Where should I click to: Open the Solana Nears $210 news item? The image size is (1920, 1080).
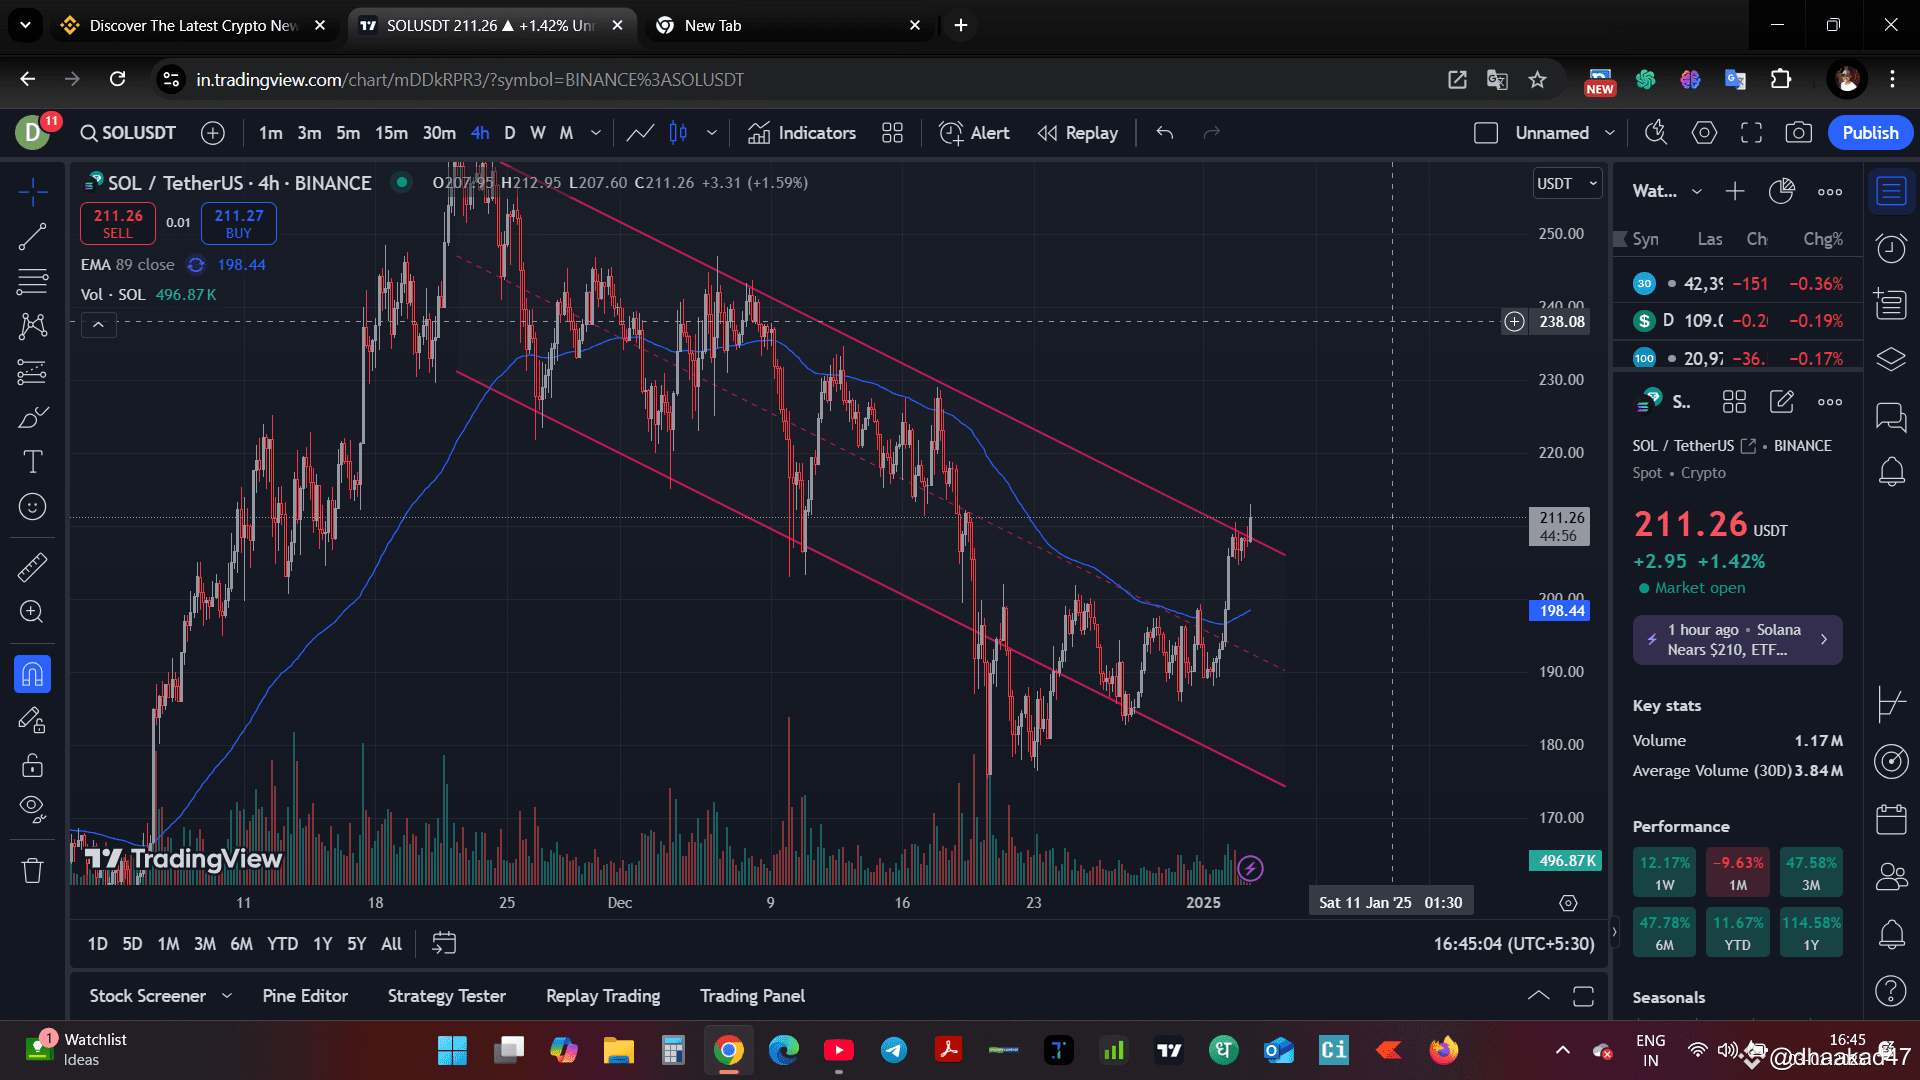coord(1737,640)
